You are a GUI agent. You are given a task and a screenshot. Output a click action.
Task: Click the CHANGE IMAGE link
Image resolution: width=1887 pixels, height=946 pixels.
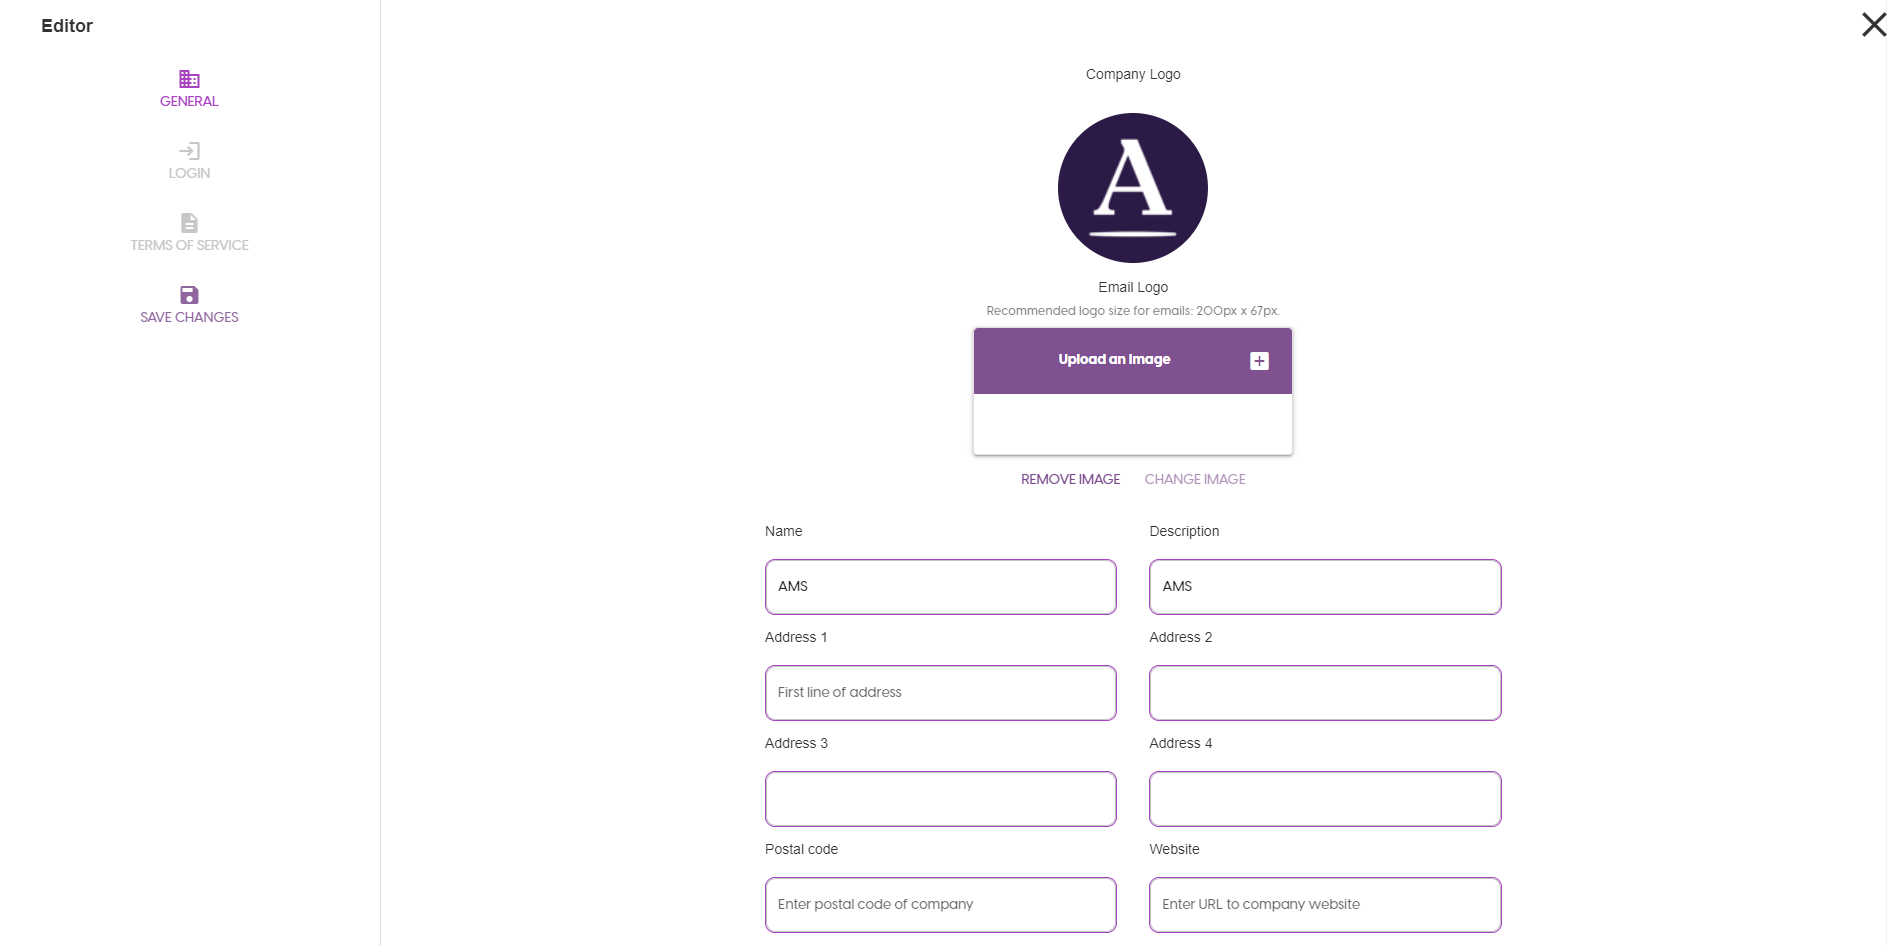[1194, 479]
